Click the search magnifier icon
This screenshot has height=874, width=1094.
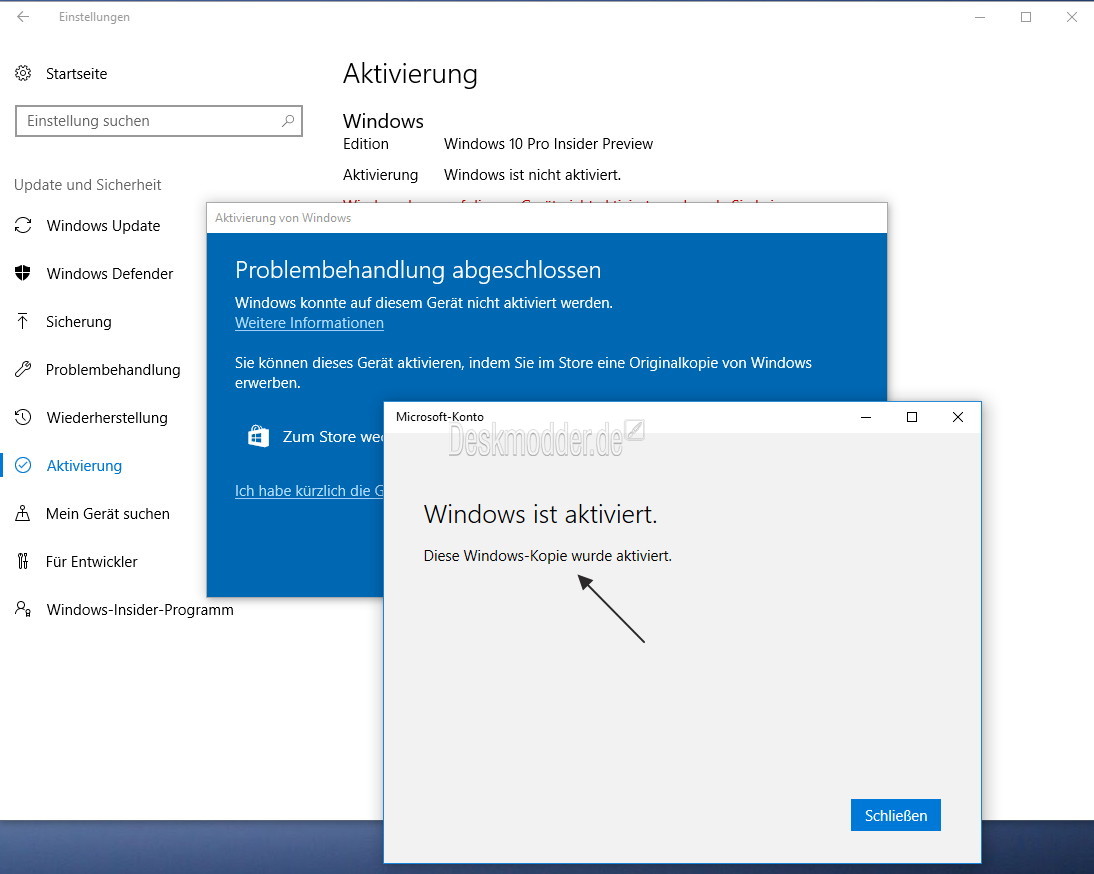tap(287, 121)
